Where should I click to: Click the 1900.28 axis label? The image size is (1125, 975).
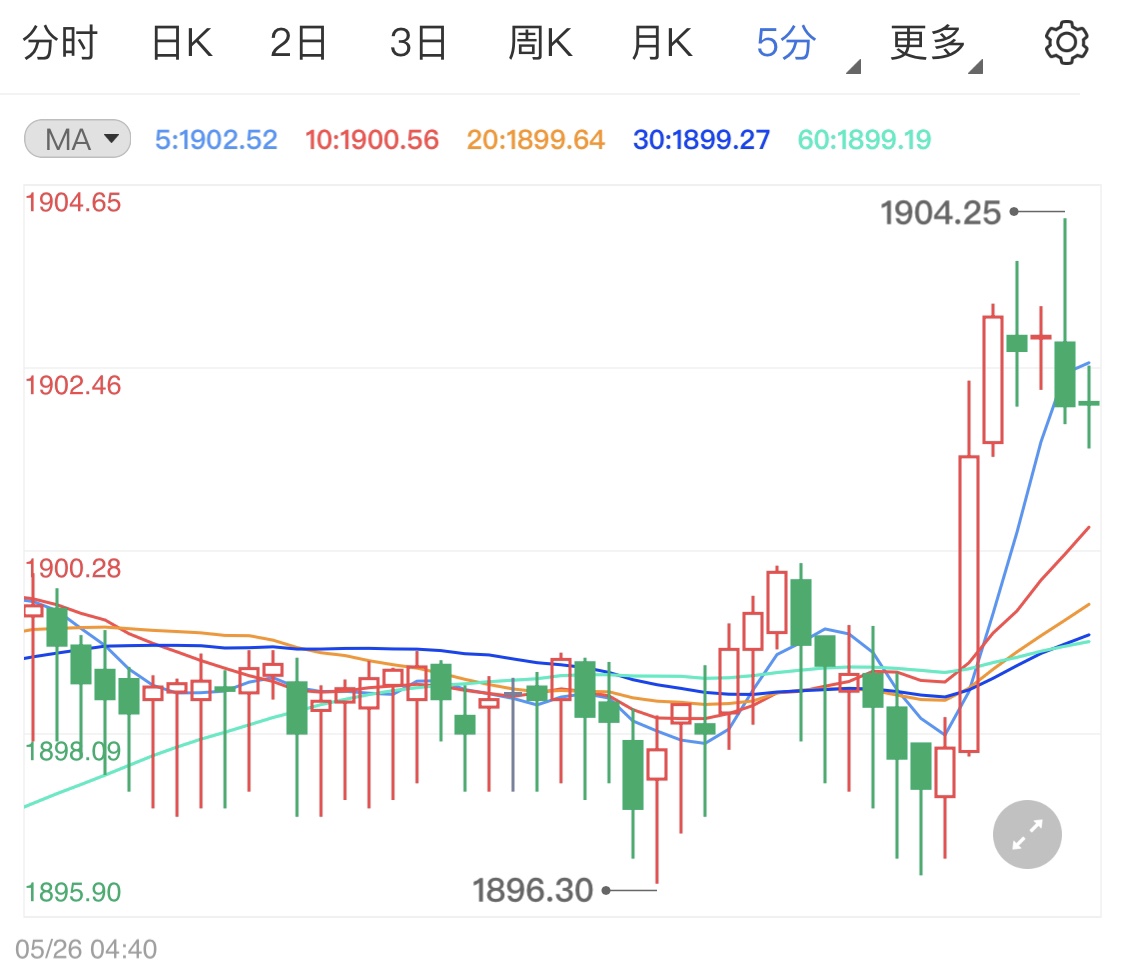click(x=73, y=569)
